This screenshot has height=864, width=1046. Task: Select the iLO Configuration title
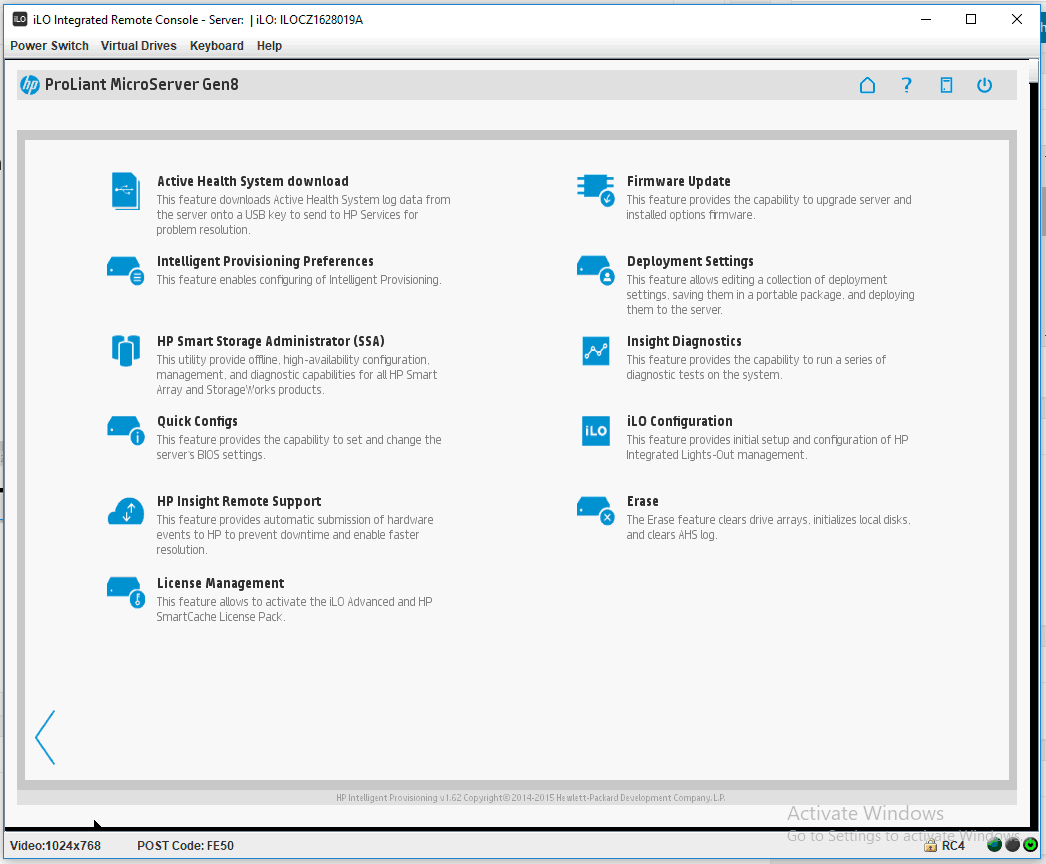[679, 421]
